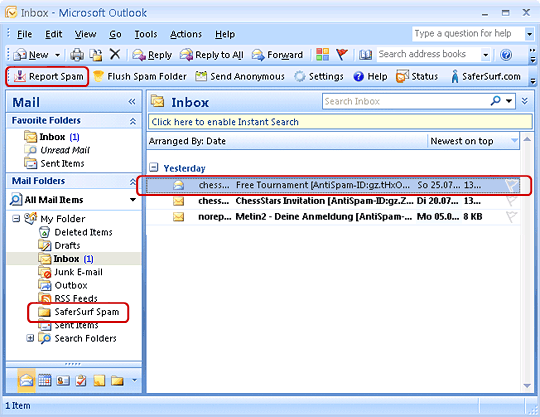
Task: Click the Move to Folder icon
Action: 96,55
